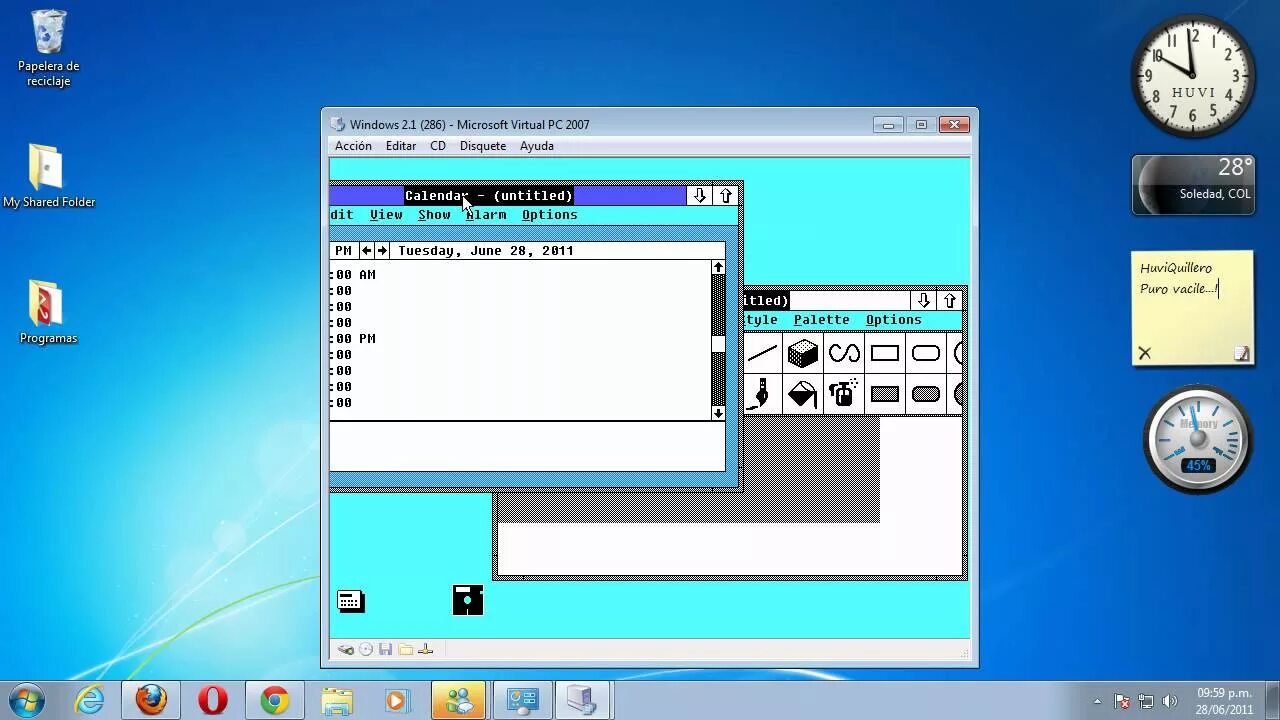Click the Calendar scratch pad area

pyautogui.click(x=527, y=447)
